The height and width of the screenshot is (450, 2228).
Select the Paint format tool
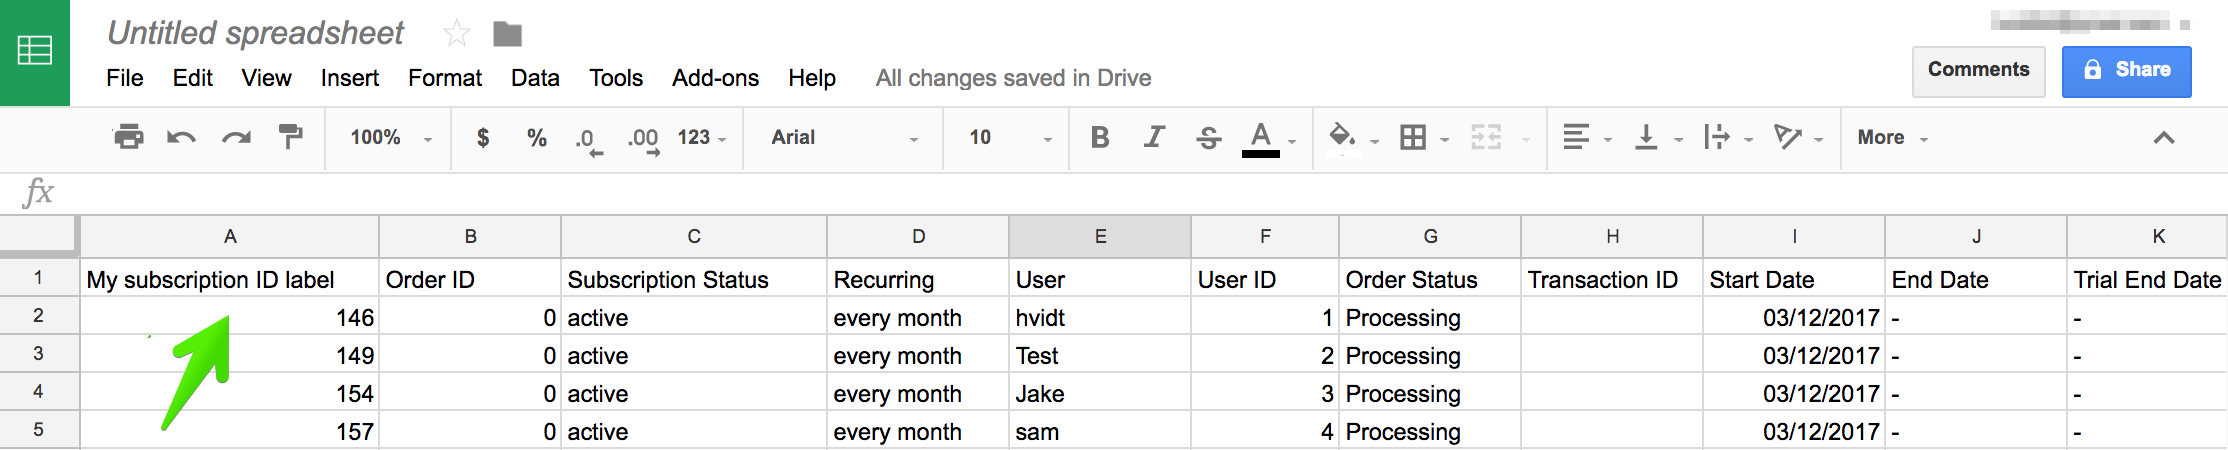[x=290, y=137]
